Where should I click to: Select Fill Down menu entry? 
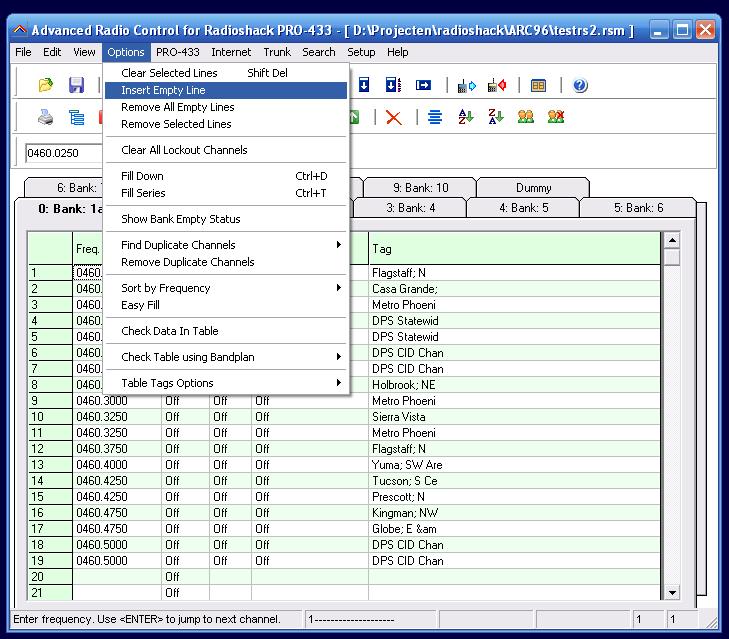tap(226, 176)
